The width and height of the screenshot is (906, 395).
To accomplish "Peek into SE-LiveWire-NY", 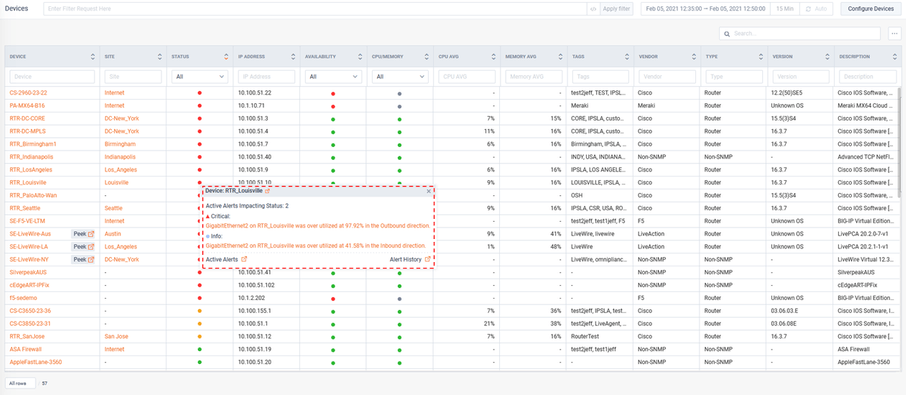I will coord(83,259).
